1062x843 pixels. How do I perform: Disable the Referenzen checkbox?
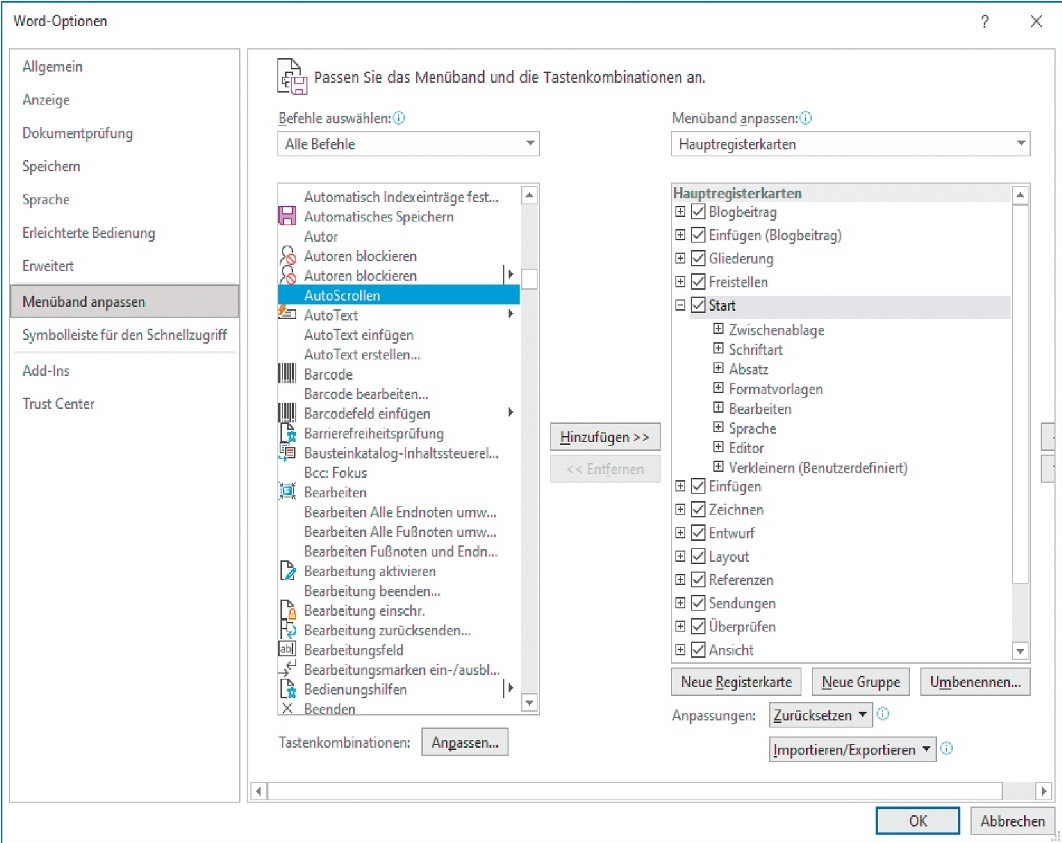698,580
